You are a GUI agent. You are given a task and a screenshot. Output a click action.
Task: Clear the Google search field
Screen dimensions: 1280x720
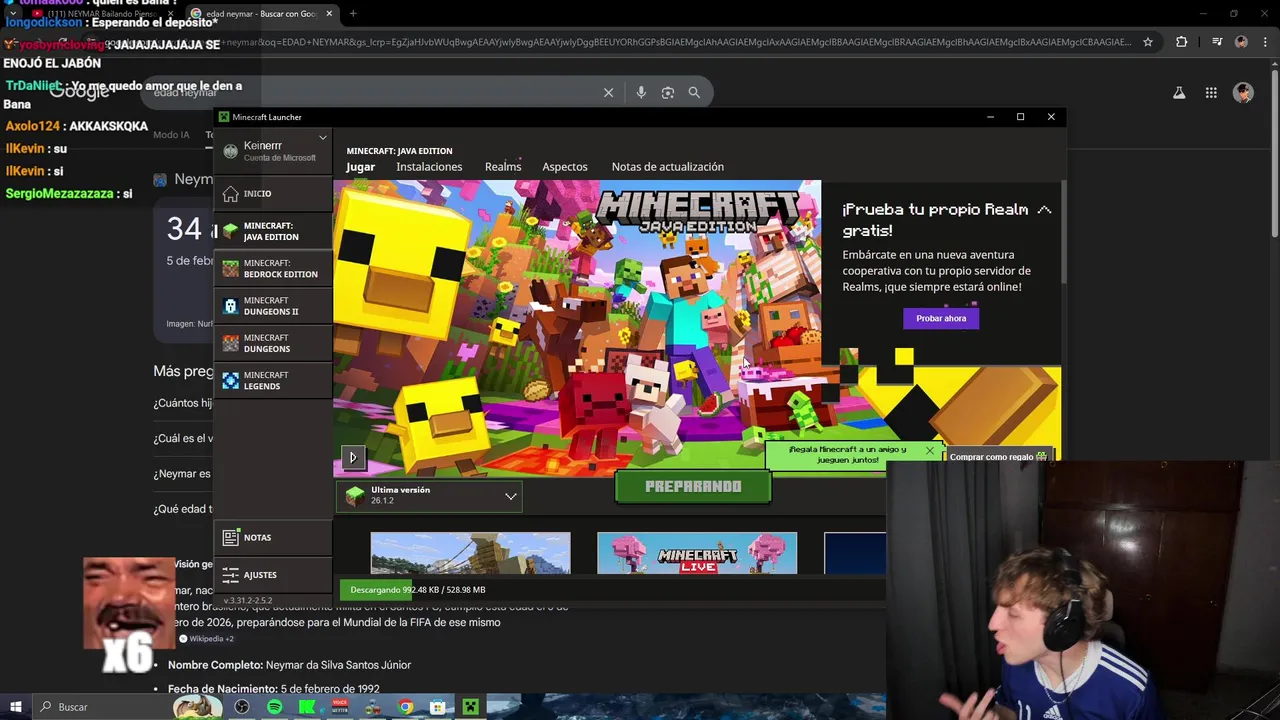tap(608, 92)
